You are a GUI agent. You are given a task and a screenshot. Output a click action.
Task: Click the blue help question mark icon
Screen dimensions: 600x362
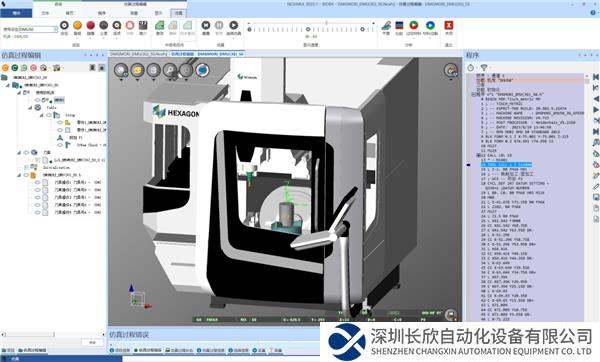pos(593,13)
